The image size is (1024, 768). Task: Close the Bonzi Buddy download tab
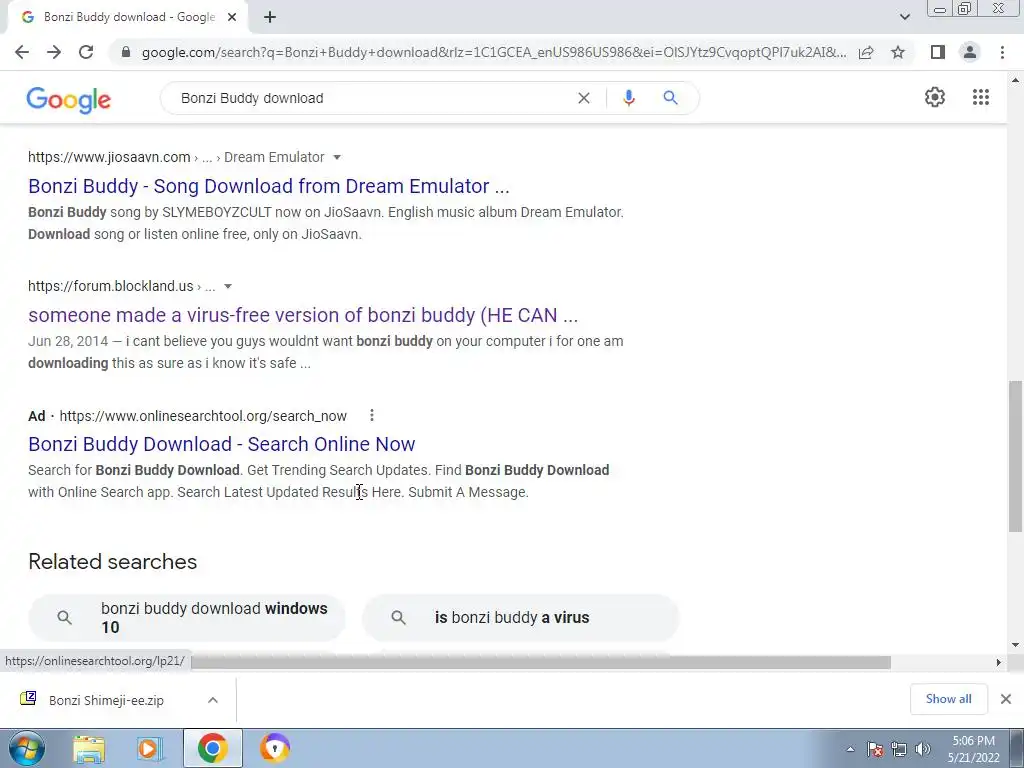[x=232, y=18]
